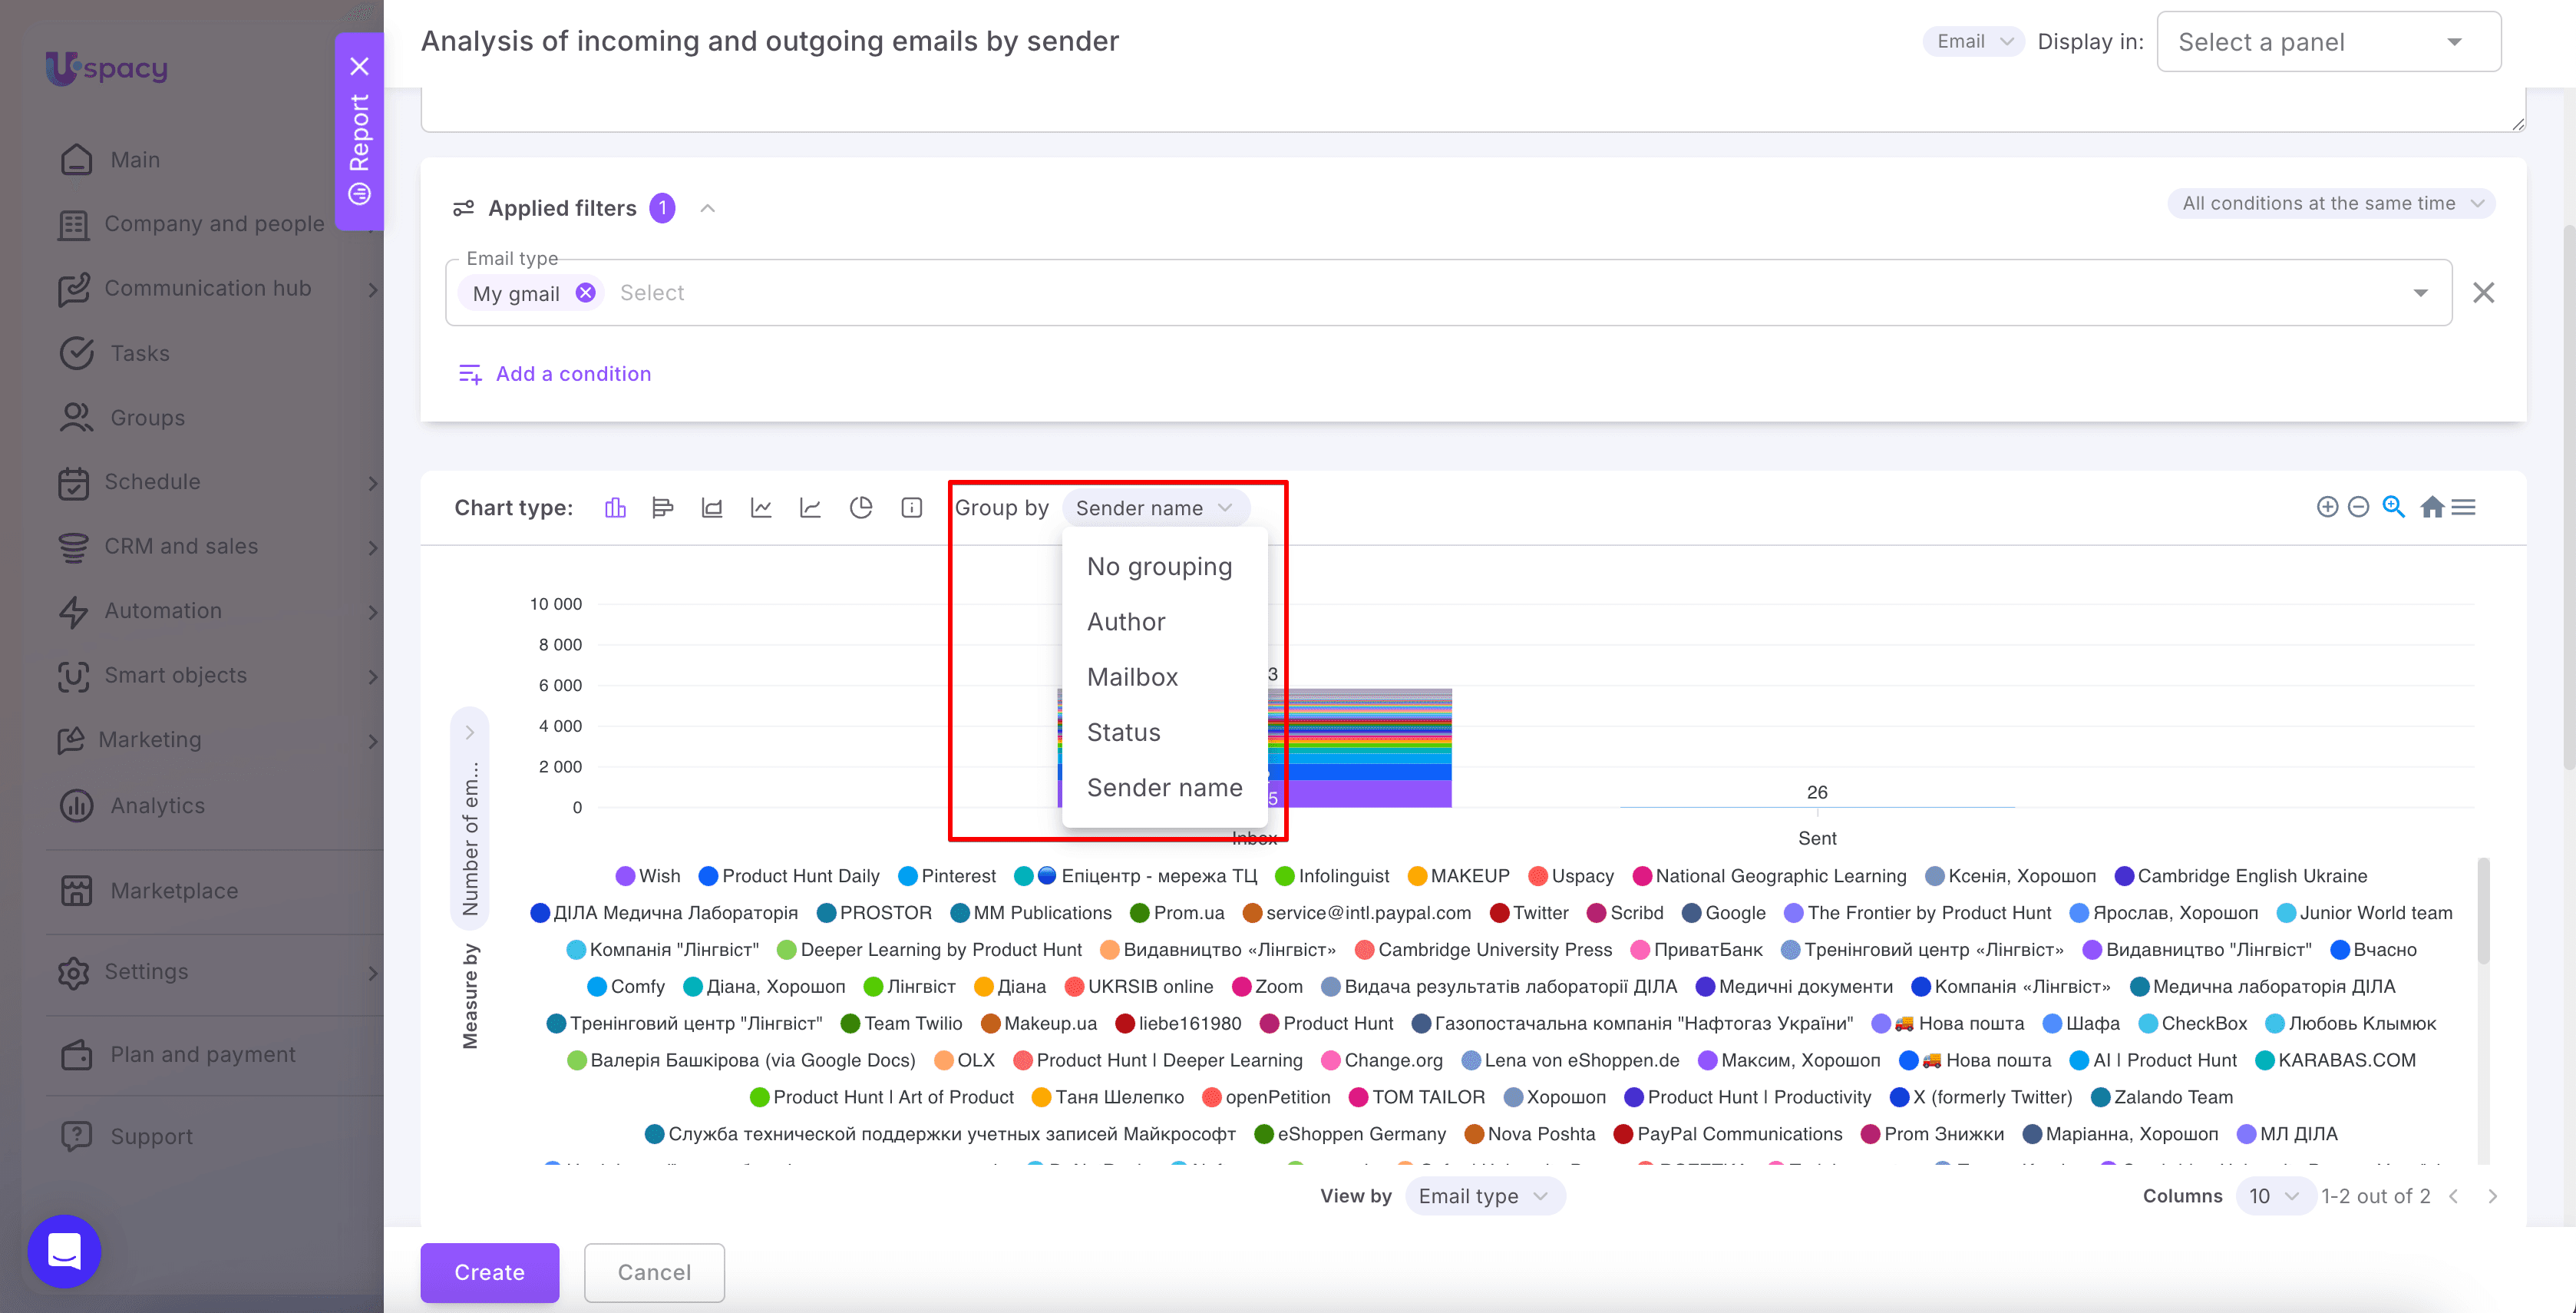Toggle the Uspacy legend series
Image resolution: width=2576 pixels, height=1313 pixels.
1571,876
